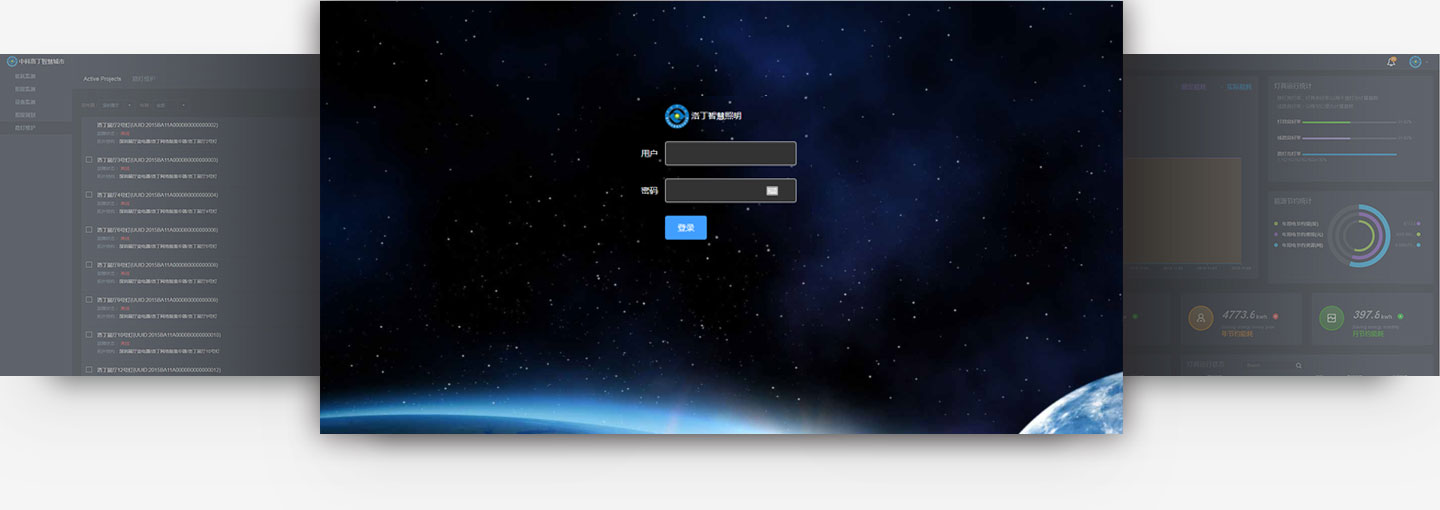1440x510 pixels.
Task: Check the box for lamp UUID ending 00010
Action: click(89, 335)
